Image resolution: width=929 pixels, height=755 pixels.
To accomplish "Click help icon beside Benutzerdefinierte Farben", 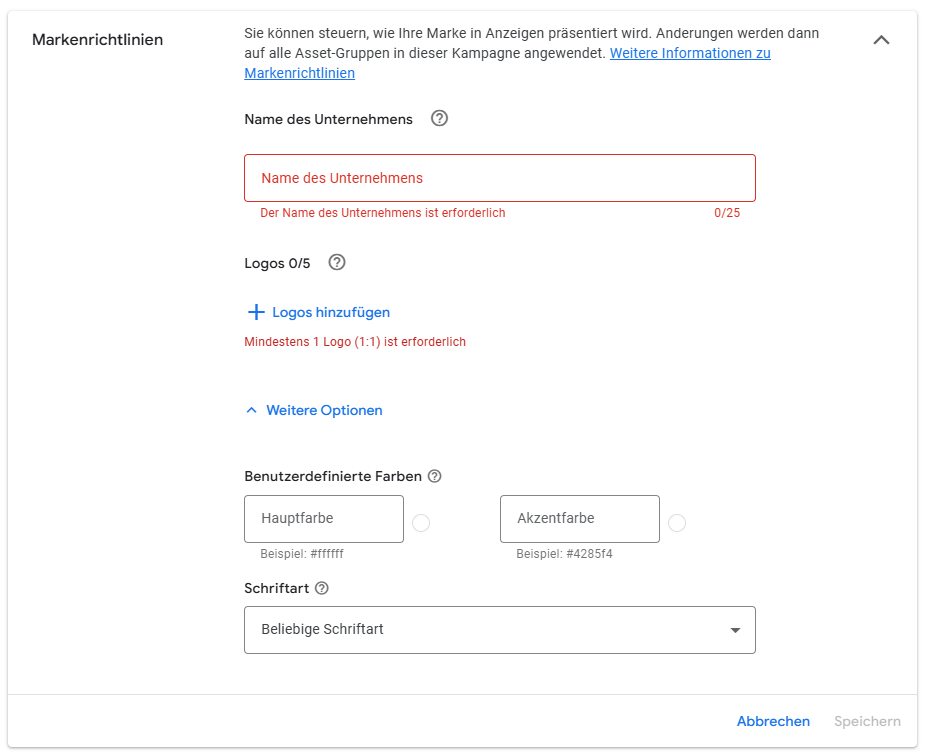I will pyautogui.click(x=434, y=476).
